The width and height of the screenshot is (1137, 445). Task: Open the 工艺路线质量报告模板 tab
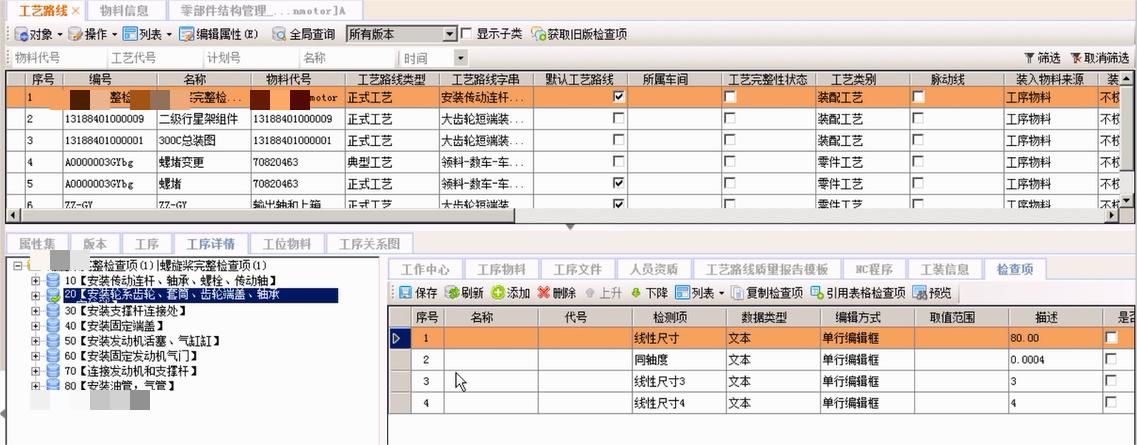(x=766, y=270)
